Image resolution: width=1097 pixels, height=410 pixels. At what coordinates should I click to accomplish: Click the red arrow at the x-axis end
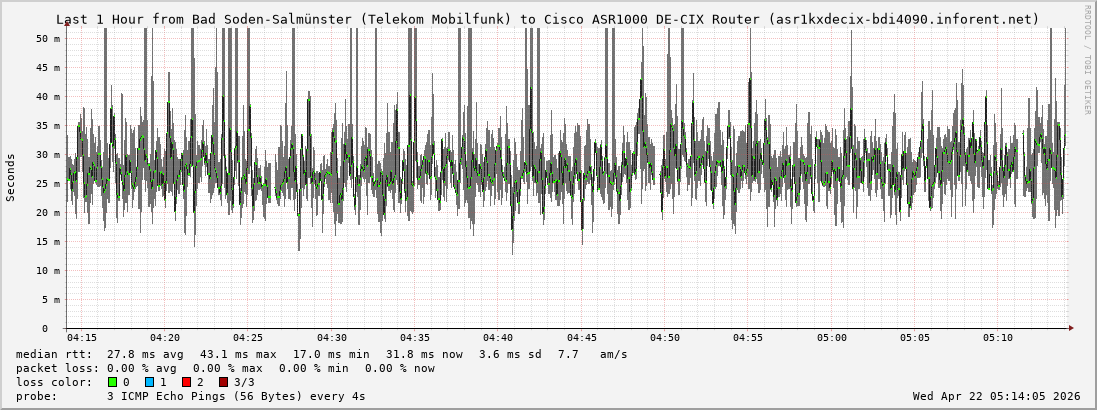[x=1070, y=328]
